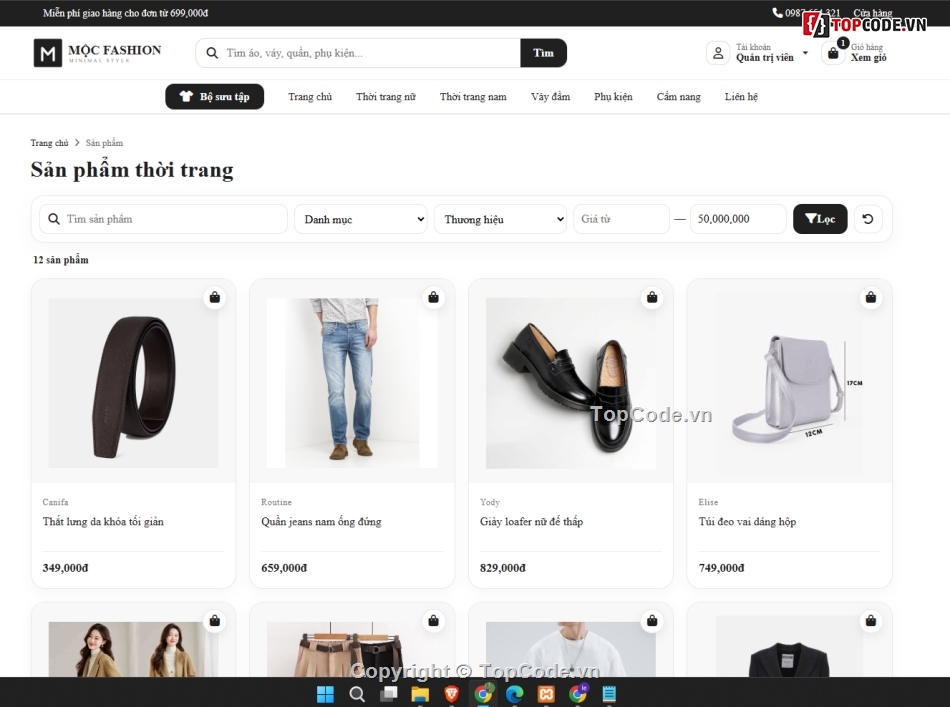The width and height of the screenshot is (950, 707).
Task: Open the notepad app in taskbar
Action: tap(609, 694)
